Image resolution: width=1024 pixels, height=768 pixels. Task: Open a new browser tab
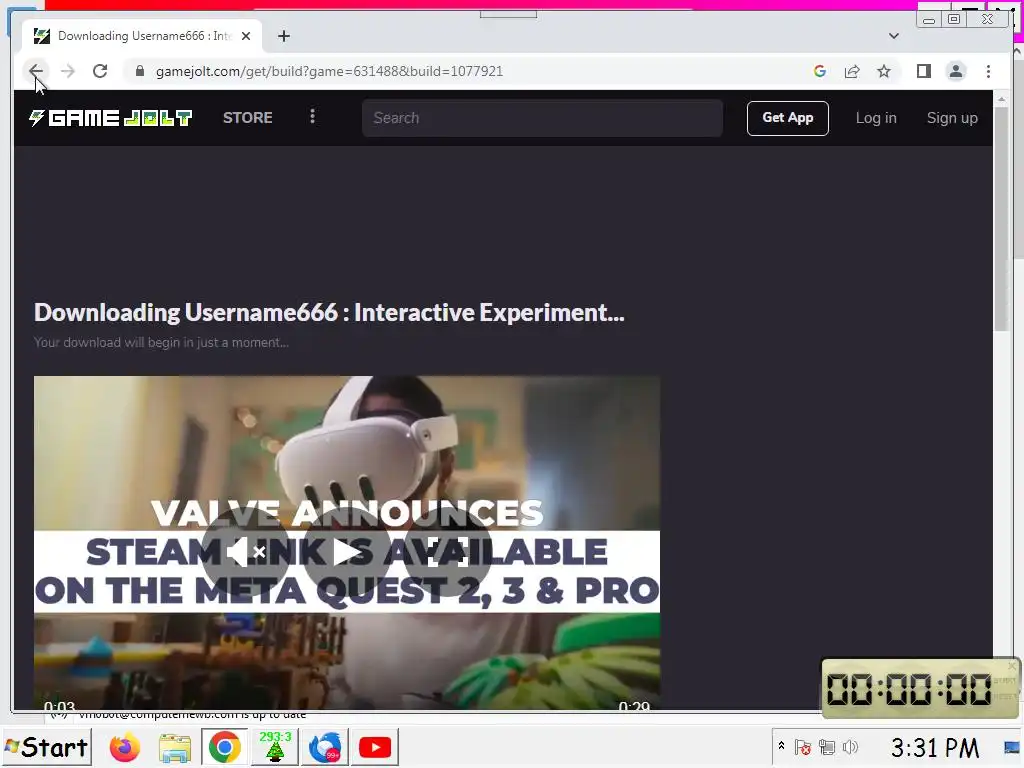[283, 37]
